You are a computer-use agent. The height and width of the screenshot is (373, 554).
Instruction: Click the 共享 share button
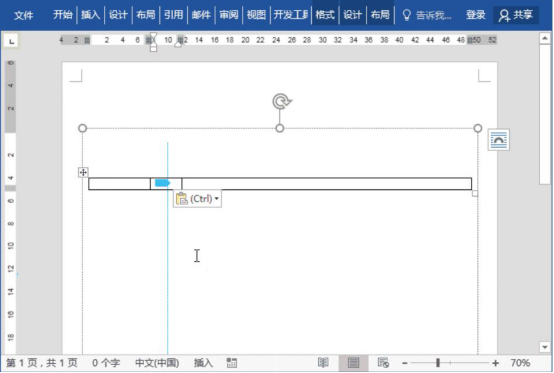(515, 15)
